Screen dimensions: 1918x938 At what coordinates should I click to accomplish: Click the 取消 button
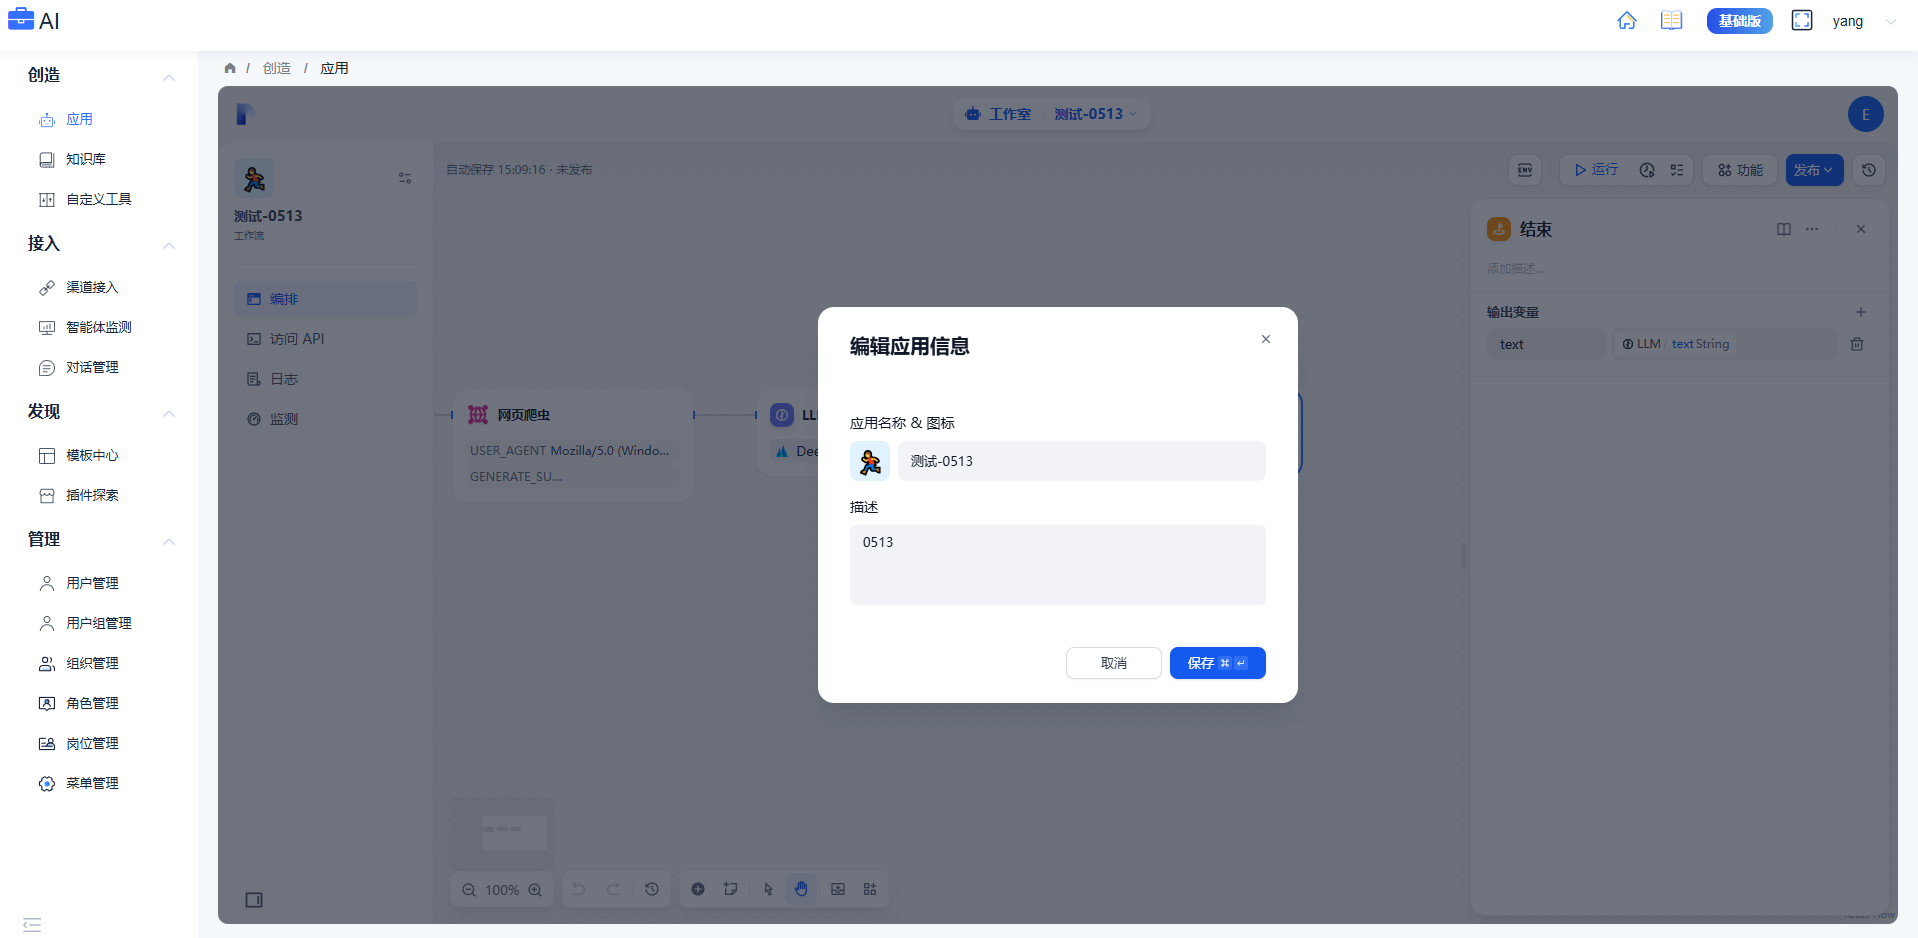(x=1114, y=663)
